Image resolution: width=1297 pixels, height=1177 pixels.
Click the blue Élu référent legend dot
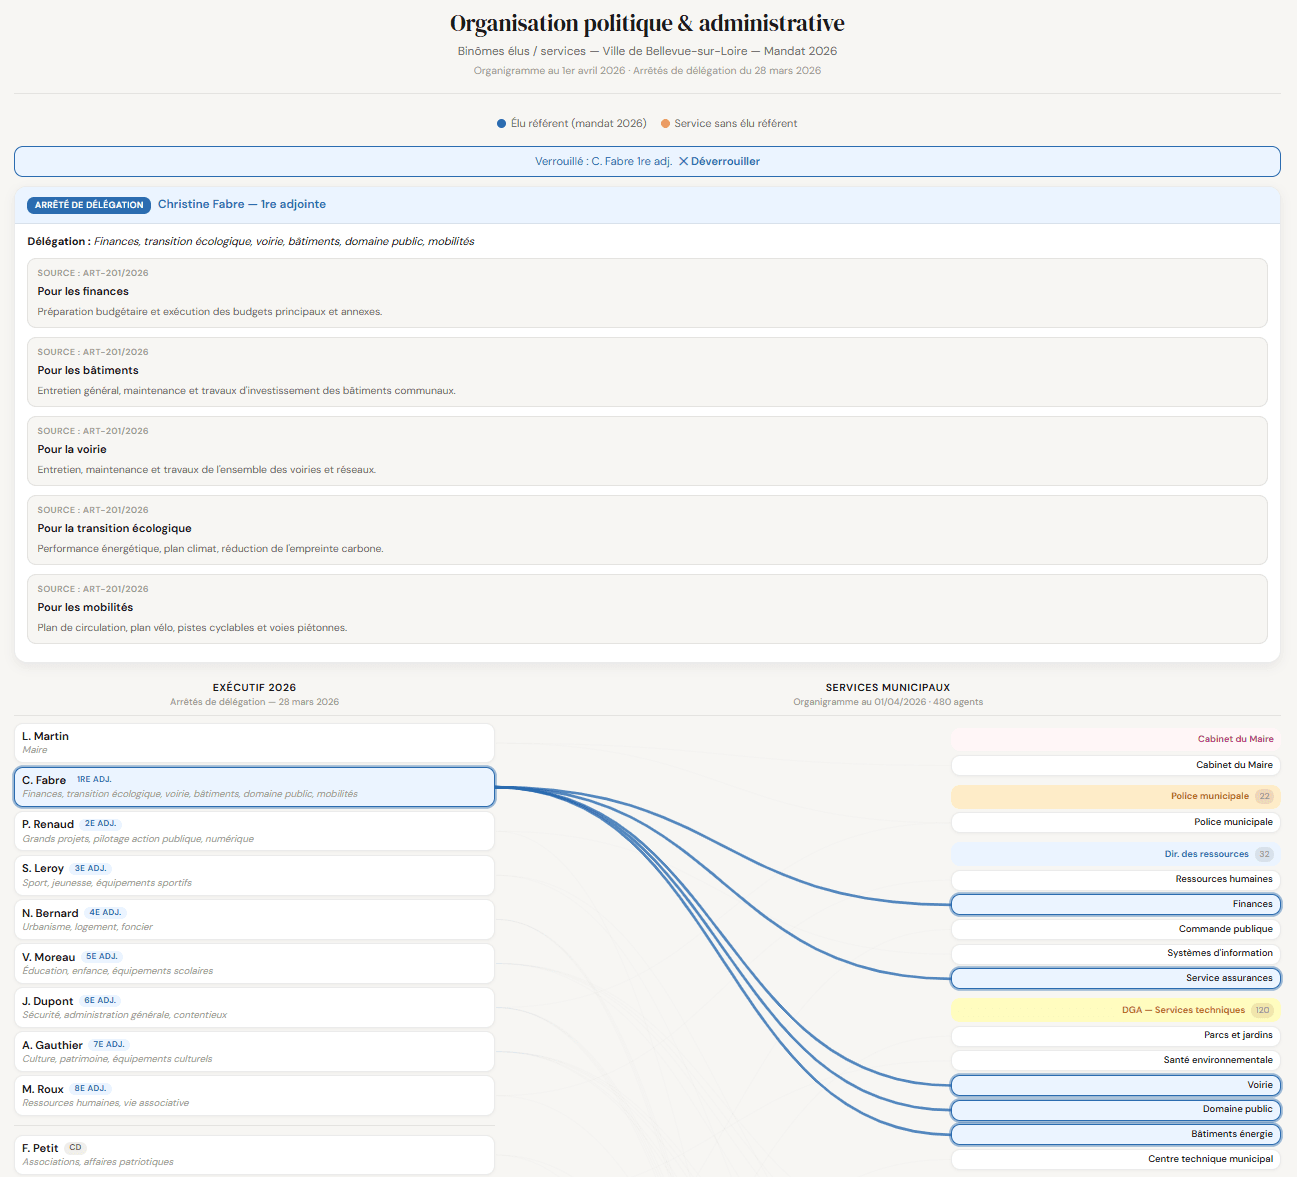(x=502, y=124)
